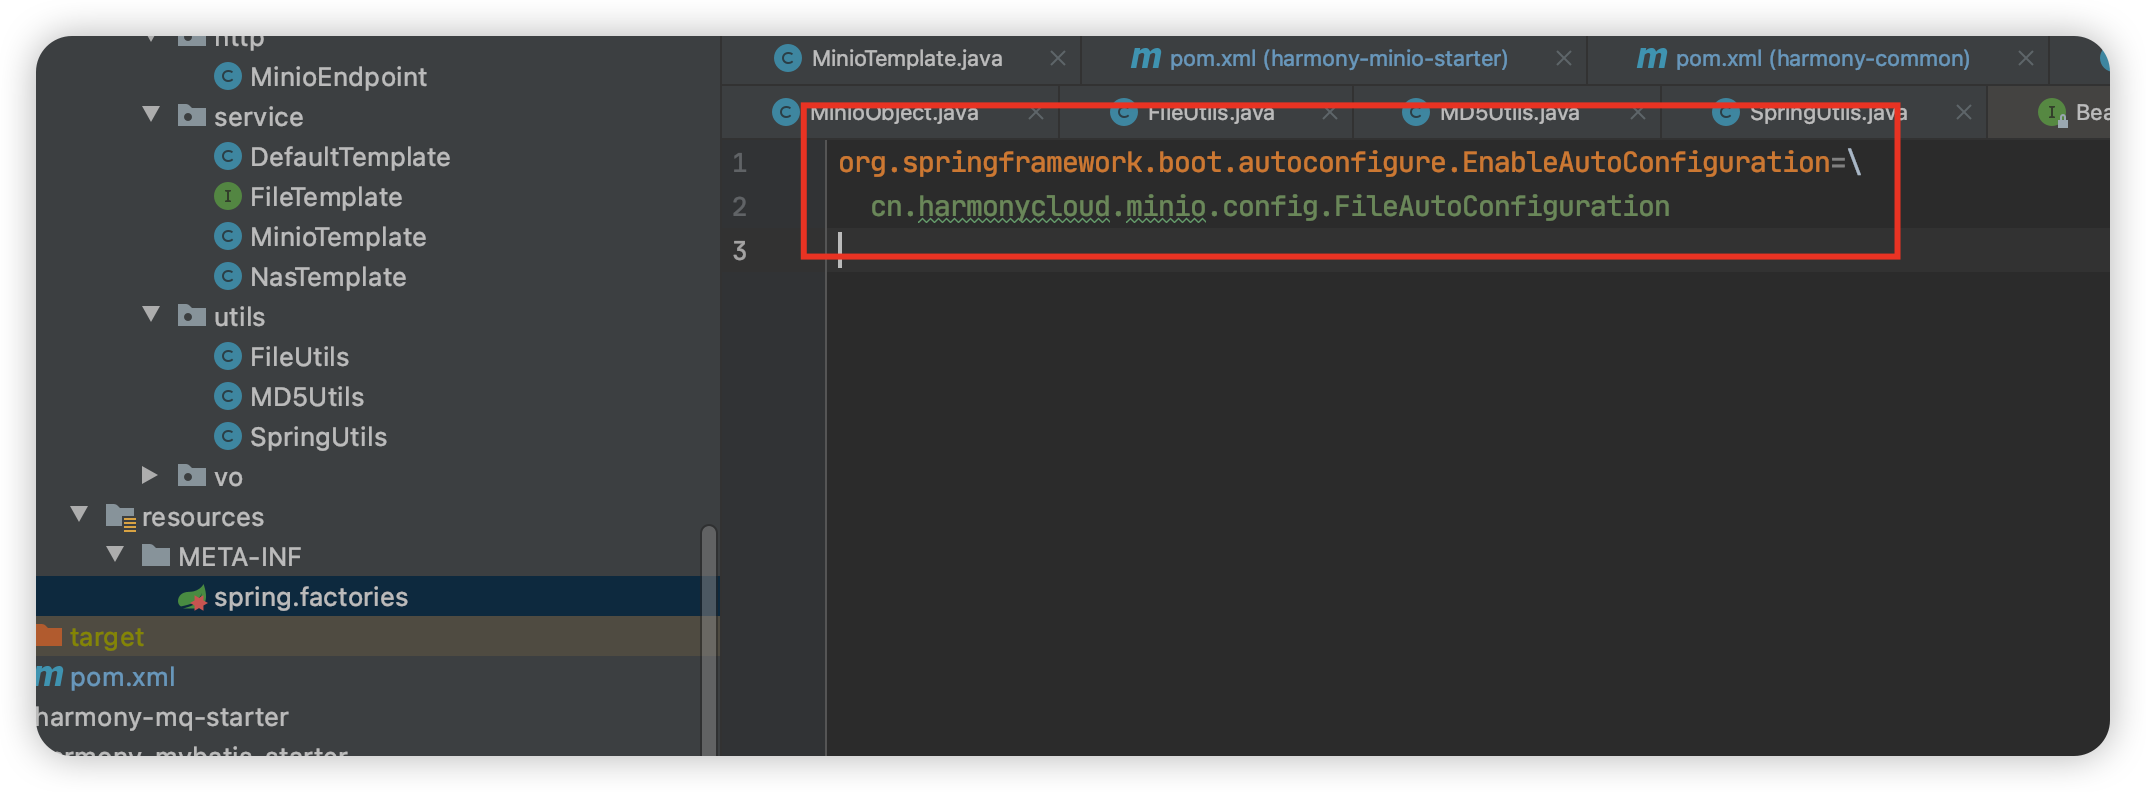Open MD5Utils in the project tree
The image size is (2146, 792).
306,397
